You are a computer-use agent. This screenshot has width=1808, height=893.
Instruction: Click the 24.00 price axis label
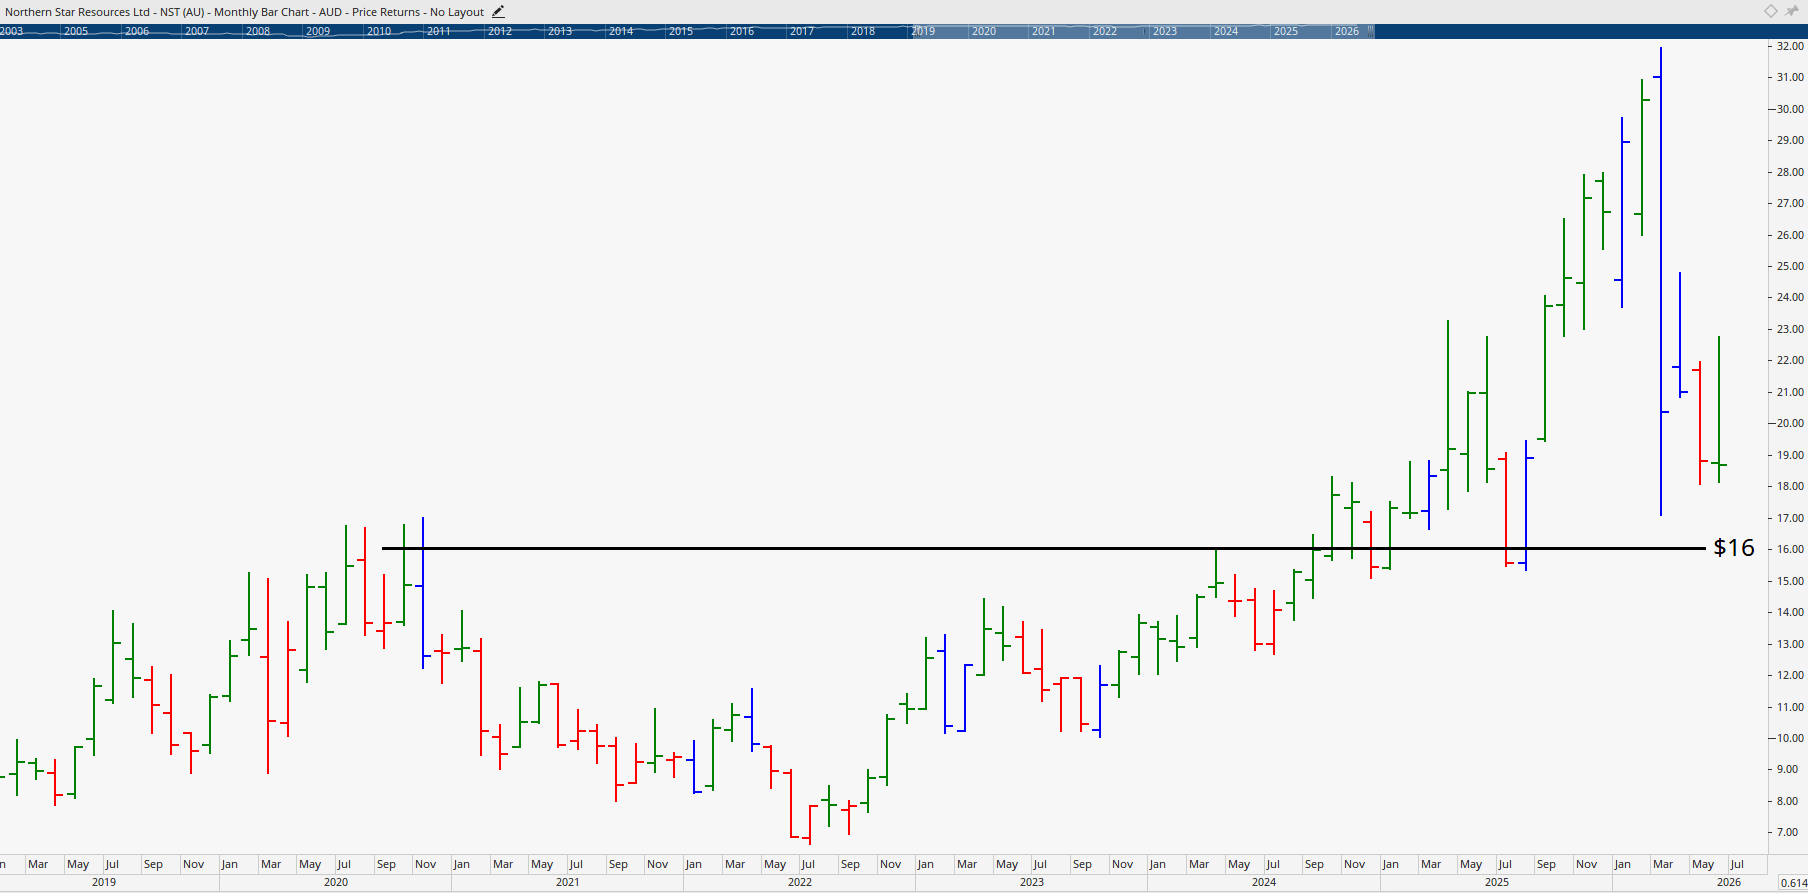point(1790,297)
